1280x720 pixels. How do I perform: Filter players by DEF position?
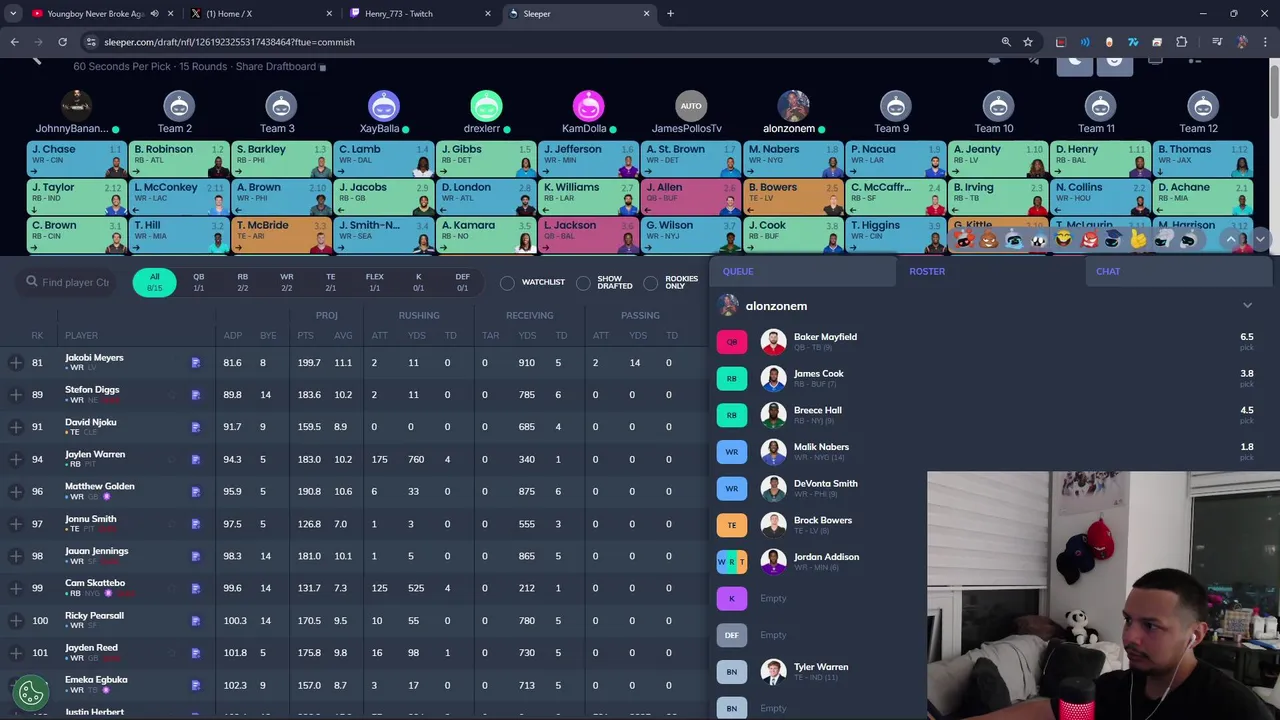462,282
